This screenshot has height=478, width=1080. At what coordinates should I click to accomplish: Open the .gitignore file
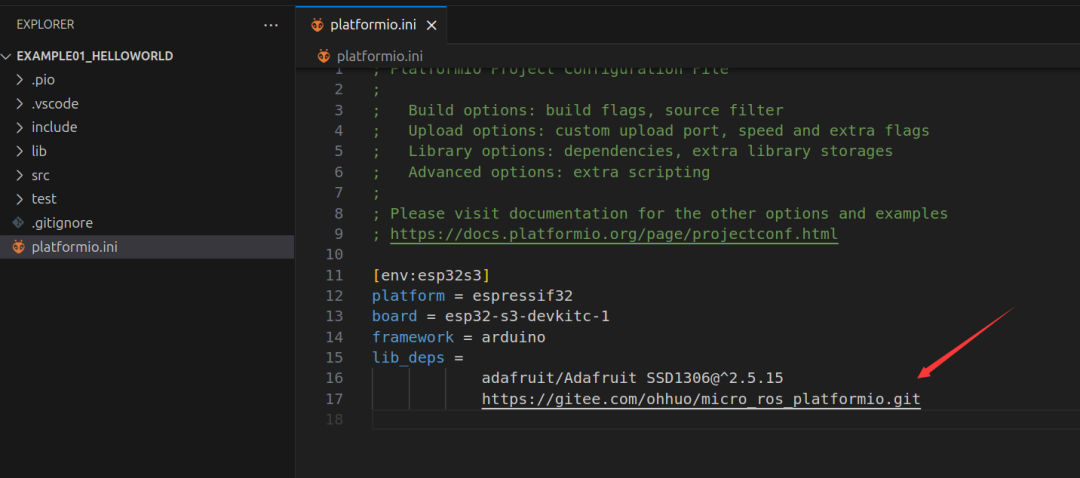pos(147,223)
